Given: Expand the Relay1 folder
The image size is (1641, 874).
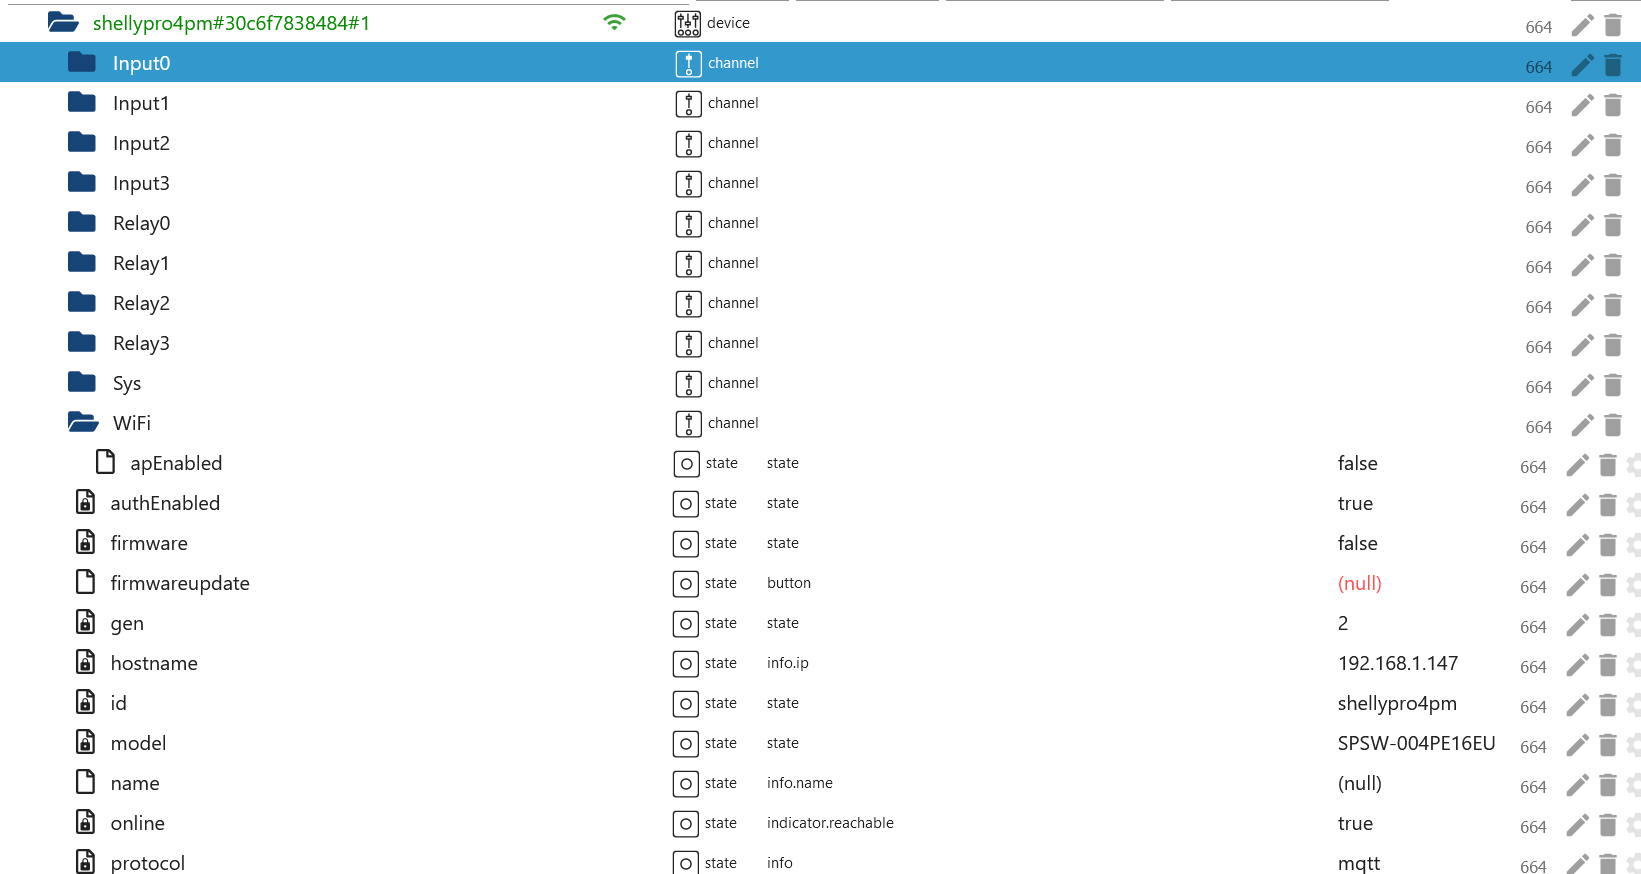Looking at the screenshot, I should pos(82,262).
